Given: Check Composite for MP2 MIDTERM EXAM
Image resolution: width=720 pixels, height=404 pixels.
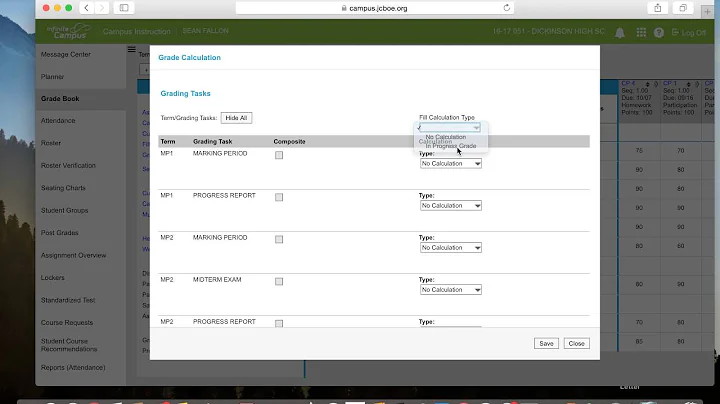Looking at the screenshot, I should coord(279,281).
